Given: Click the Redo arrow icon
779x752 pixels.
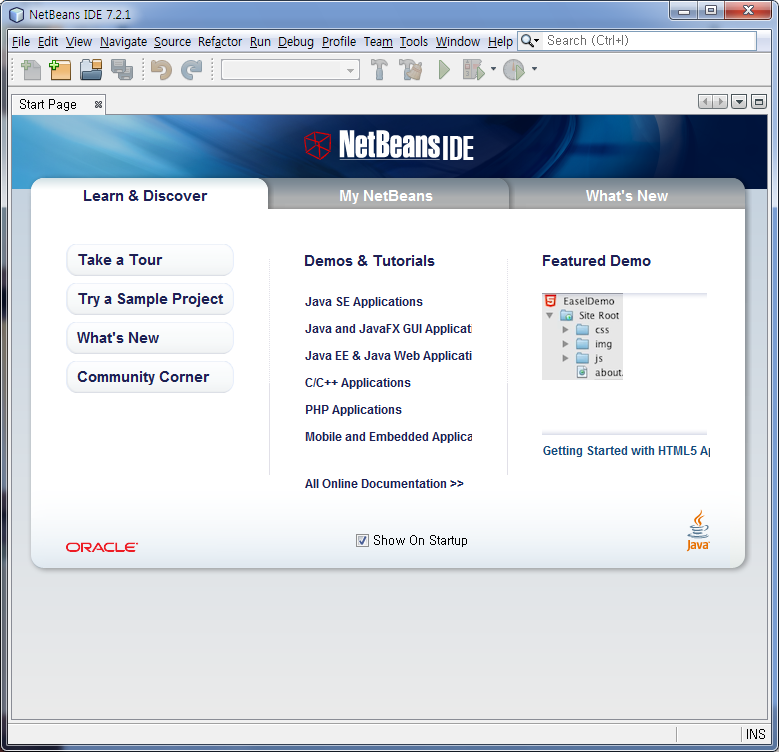Looking at the screenshot, I should pos(191,70).
